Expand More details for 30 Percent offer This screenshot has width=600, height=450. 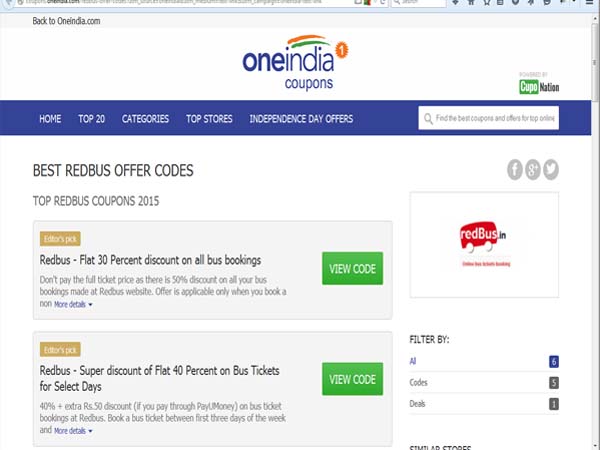pyautogui.click(x=72, y=304)
